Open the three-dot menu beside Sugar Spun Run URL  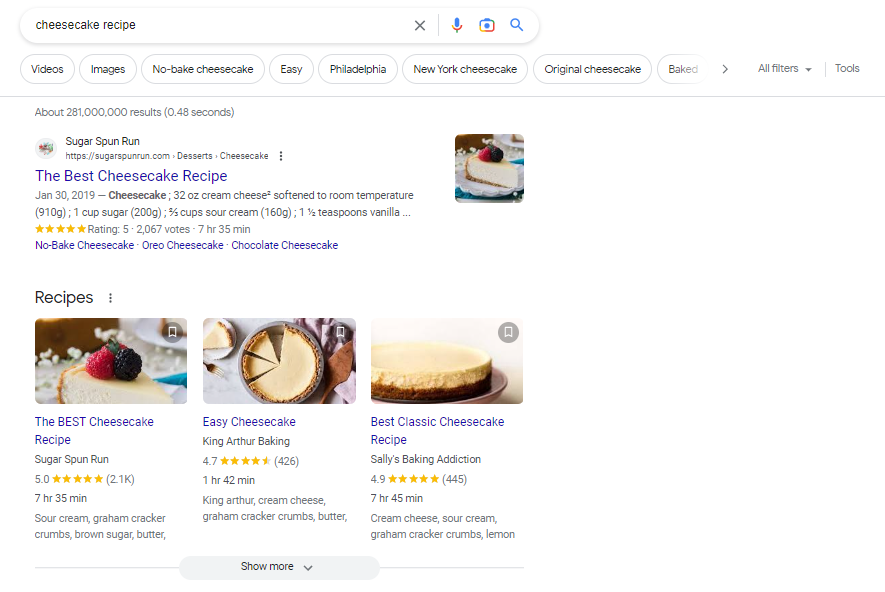pyautogui.click(x=281, y=156)
